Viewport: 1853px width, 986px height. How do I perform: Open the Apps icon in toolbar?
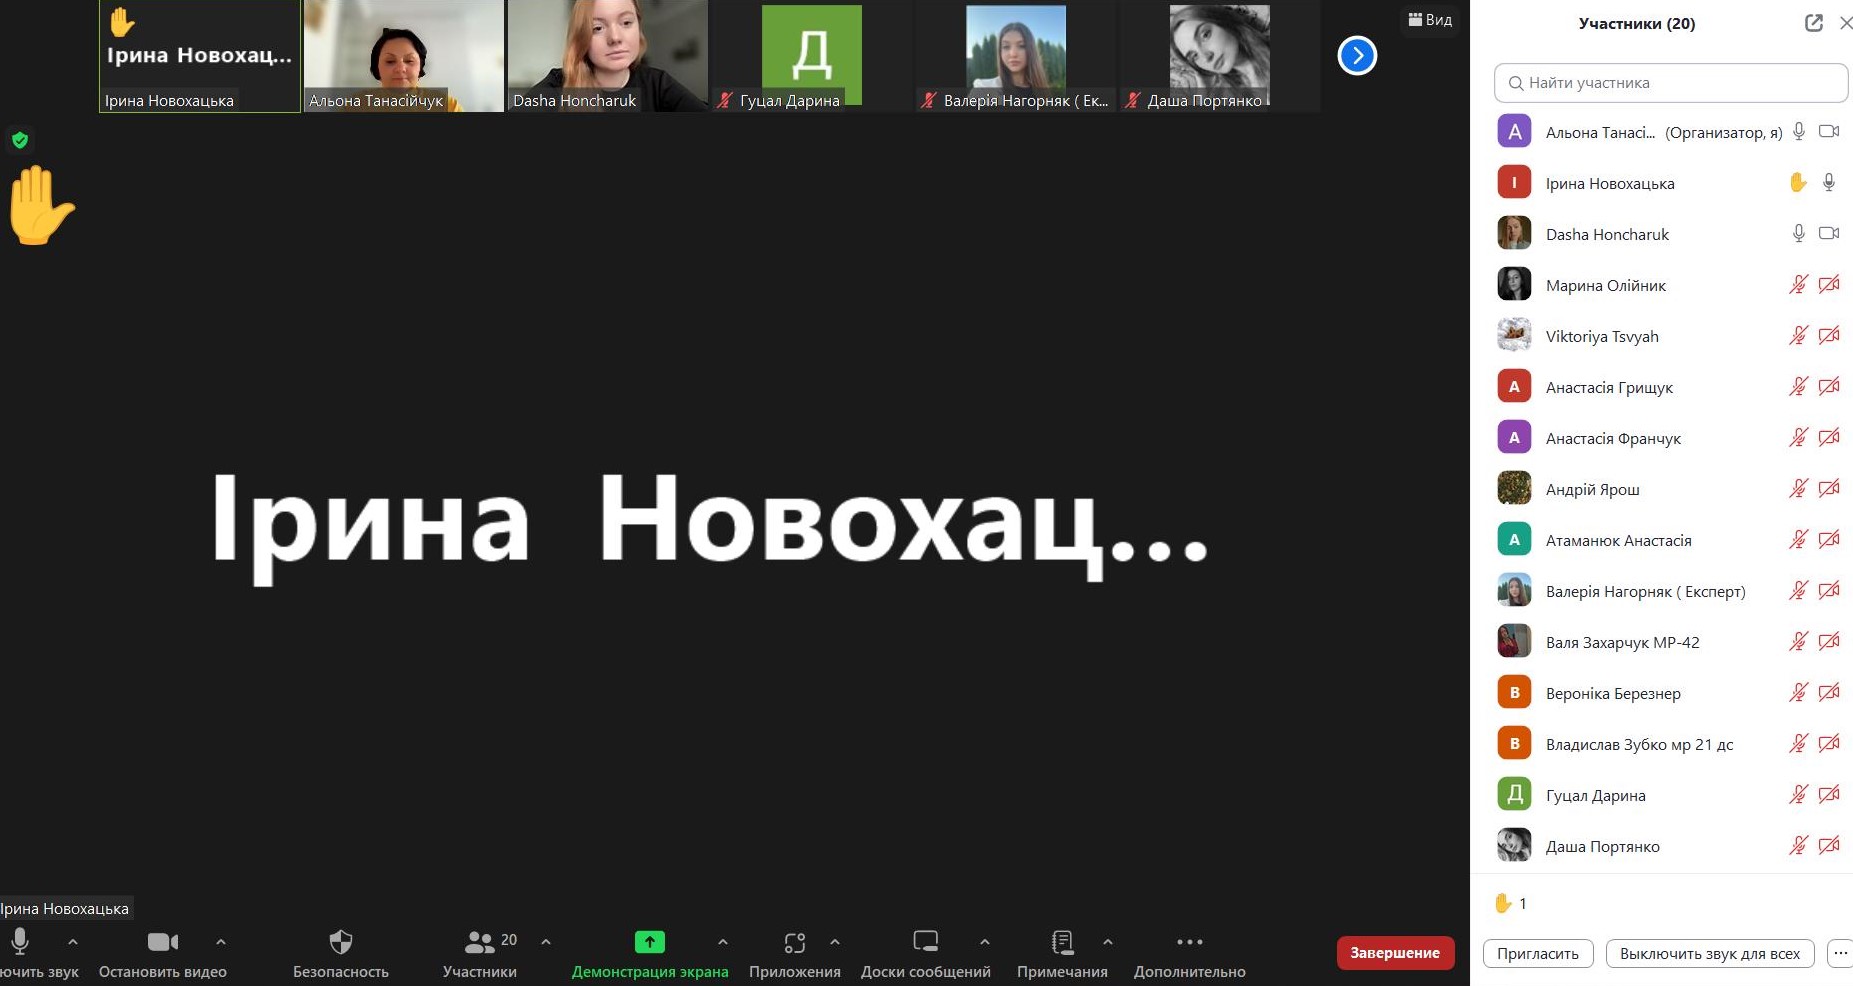794,942
